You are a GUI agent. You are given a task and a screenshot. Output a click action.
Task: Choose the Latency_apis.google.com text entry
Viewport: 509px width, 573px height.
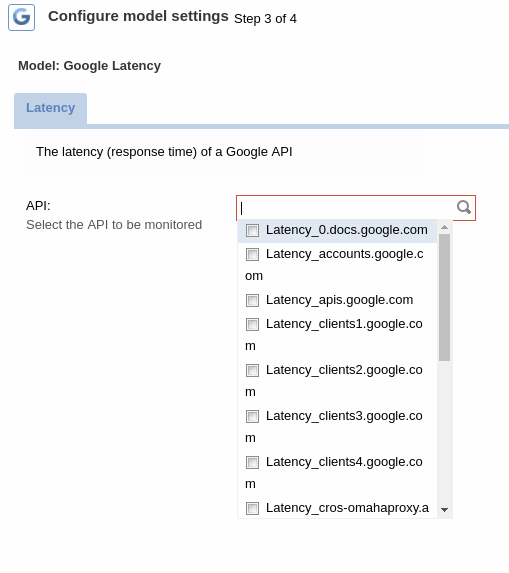click(x=339, y=300)
